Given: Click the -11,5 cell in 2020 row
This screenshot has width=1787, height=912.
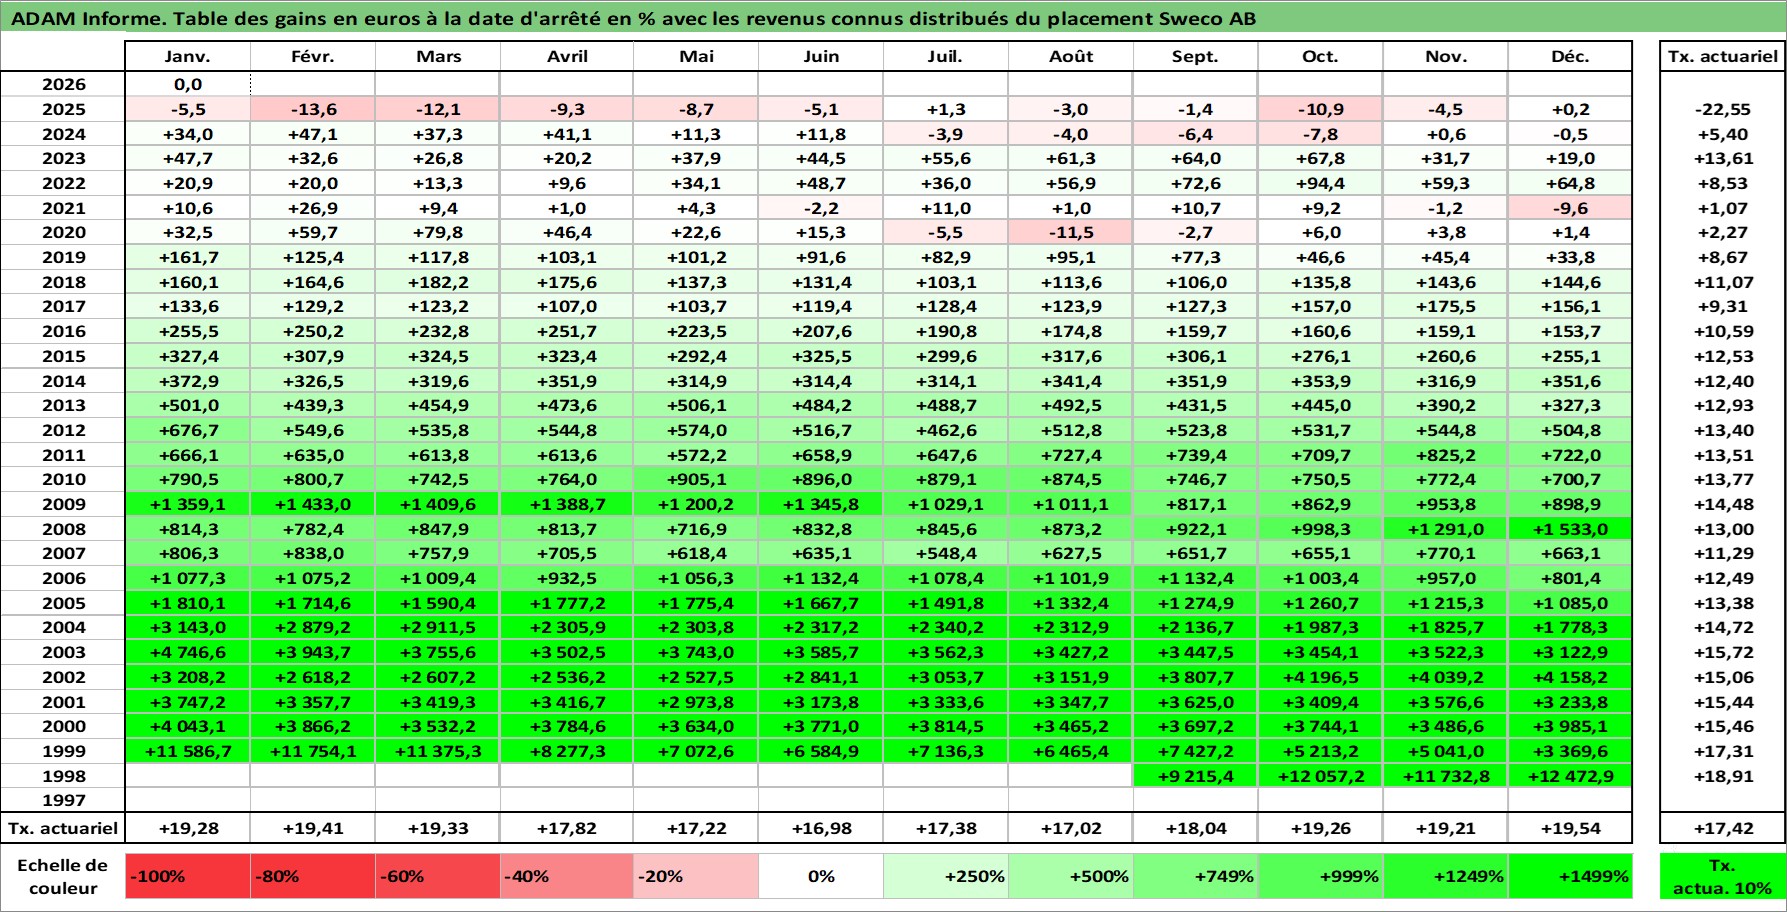Looking at the screenshot, I should [x=1071, y=232].
